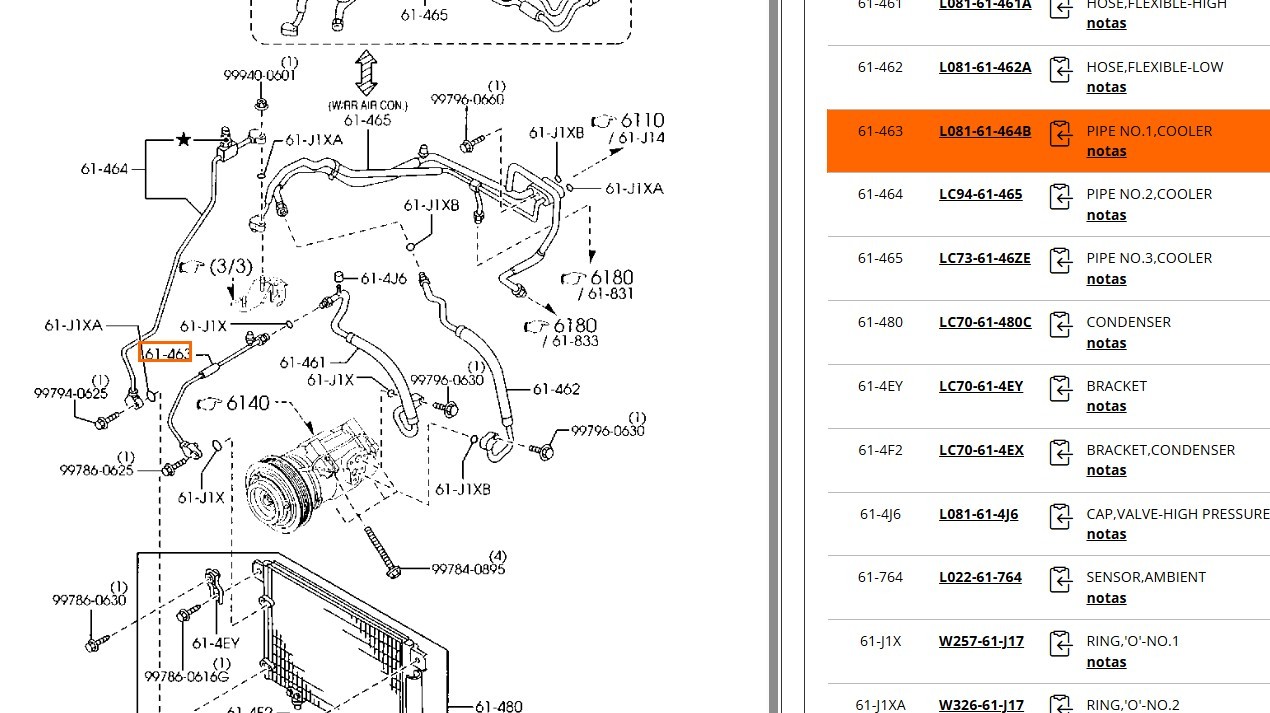Click the icon in the PIPE NO.2,COOLER row
Viewport: 1270px width, 713px height.
(1060, 198)
